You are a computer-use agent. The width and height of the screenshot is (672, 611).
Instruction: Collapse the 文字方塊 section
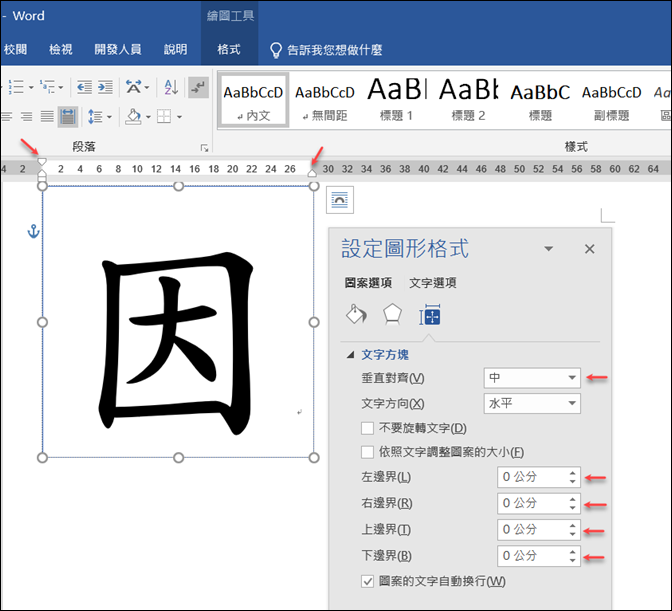pos(351,355)
